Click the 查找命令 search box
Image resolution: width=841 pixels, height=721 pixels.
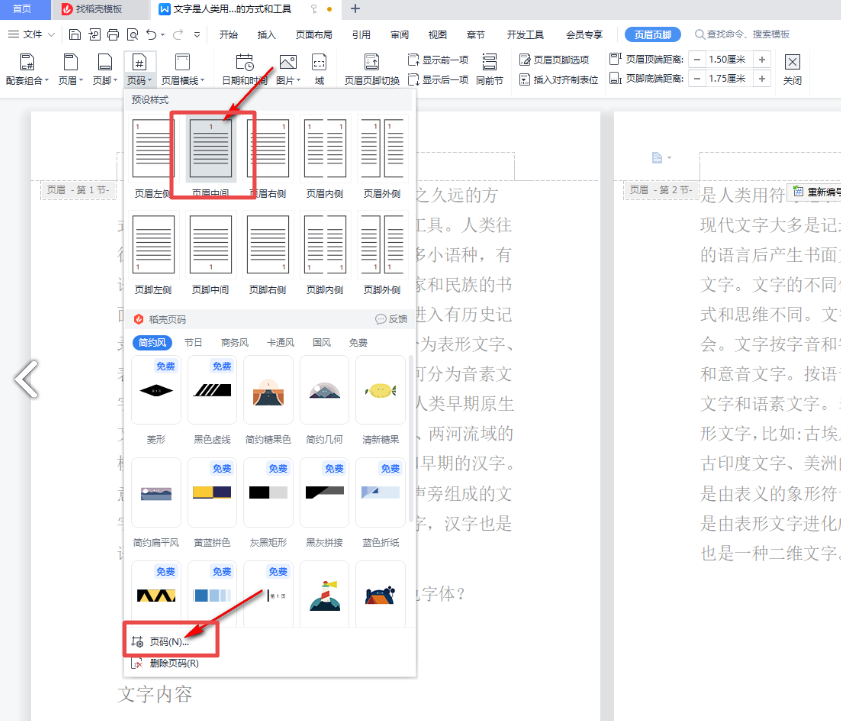pyautogui.click(x=743, y=34)
